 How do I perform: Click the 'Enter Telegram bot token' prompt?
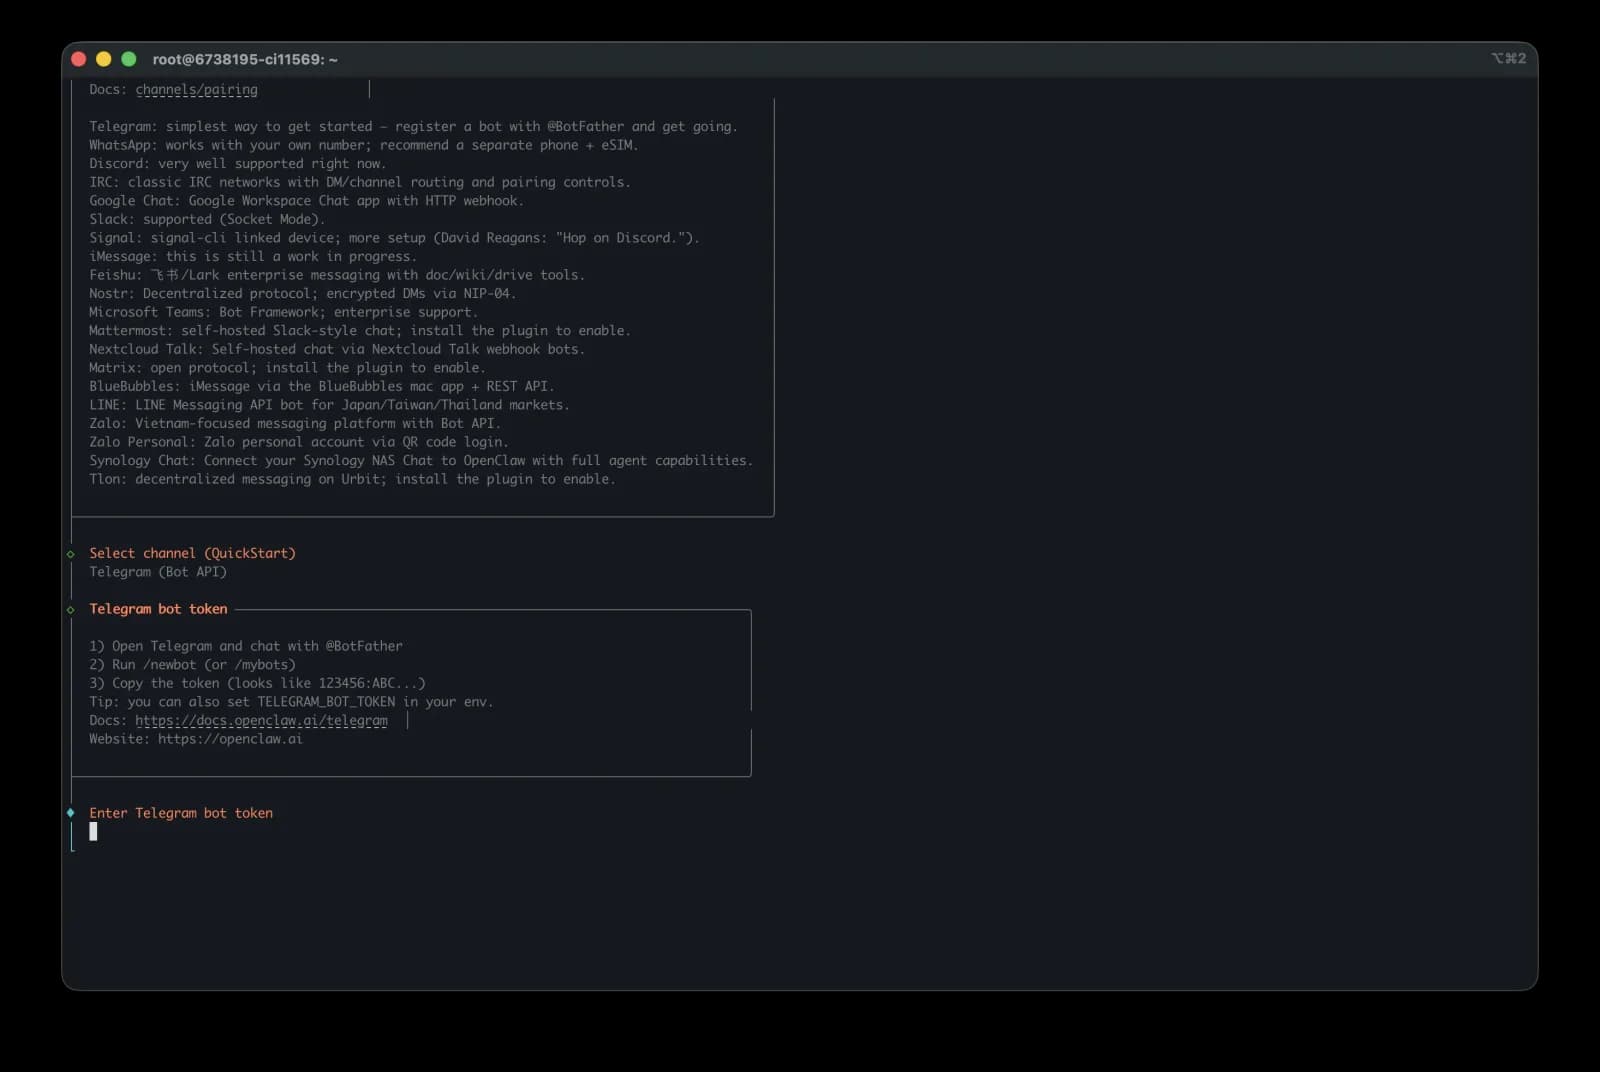(181, 813)
